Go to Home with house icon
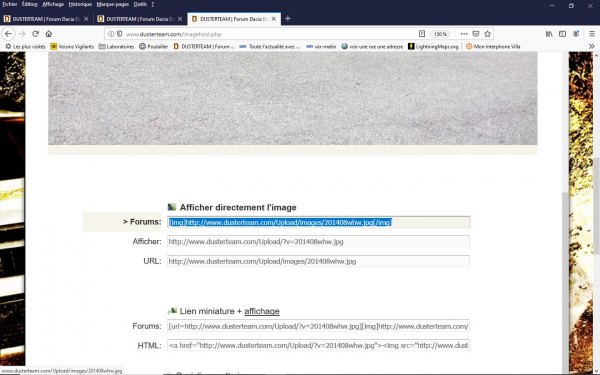The image size is (600, 375). coord(49,34)
